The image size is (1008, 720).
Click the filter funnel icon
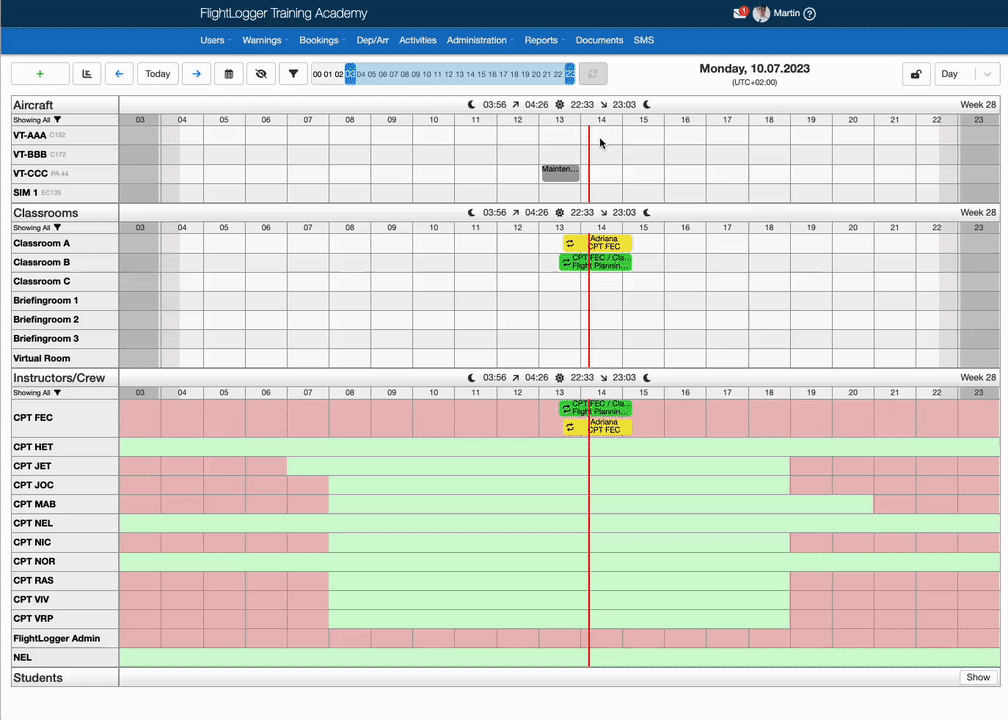click(x=292, y=74)
